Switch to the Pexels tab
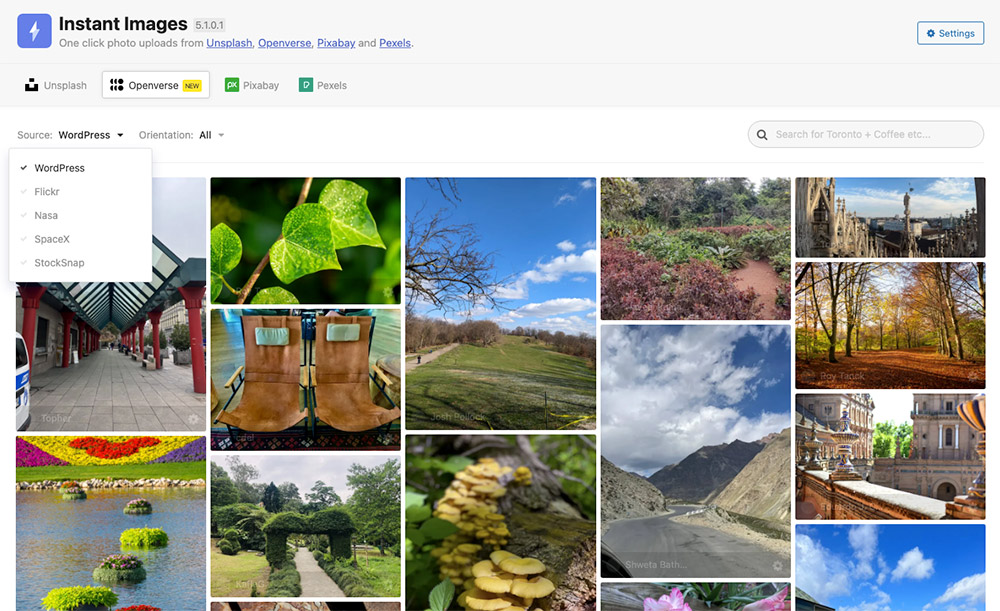Viewport: 1000px width, 611px height. (x=323, y=85)
